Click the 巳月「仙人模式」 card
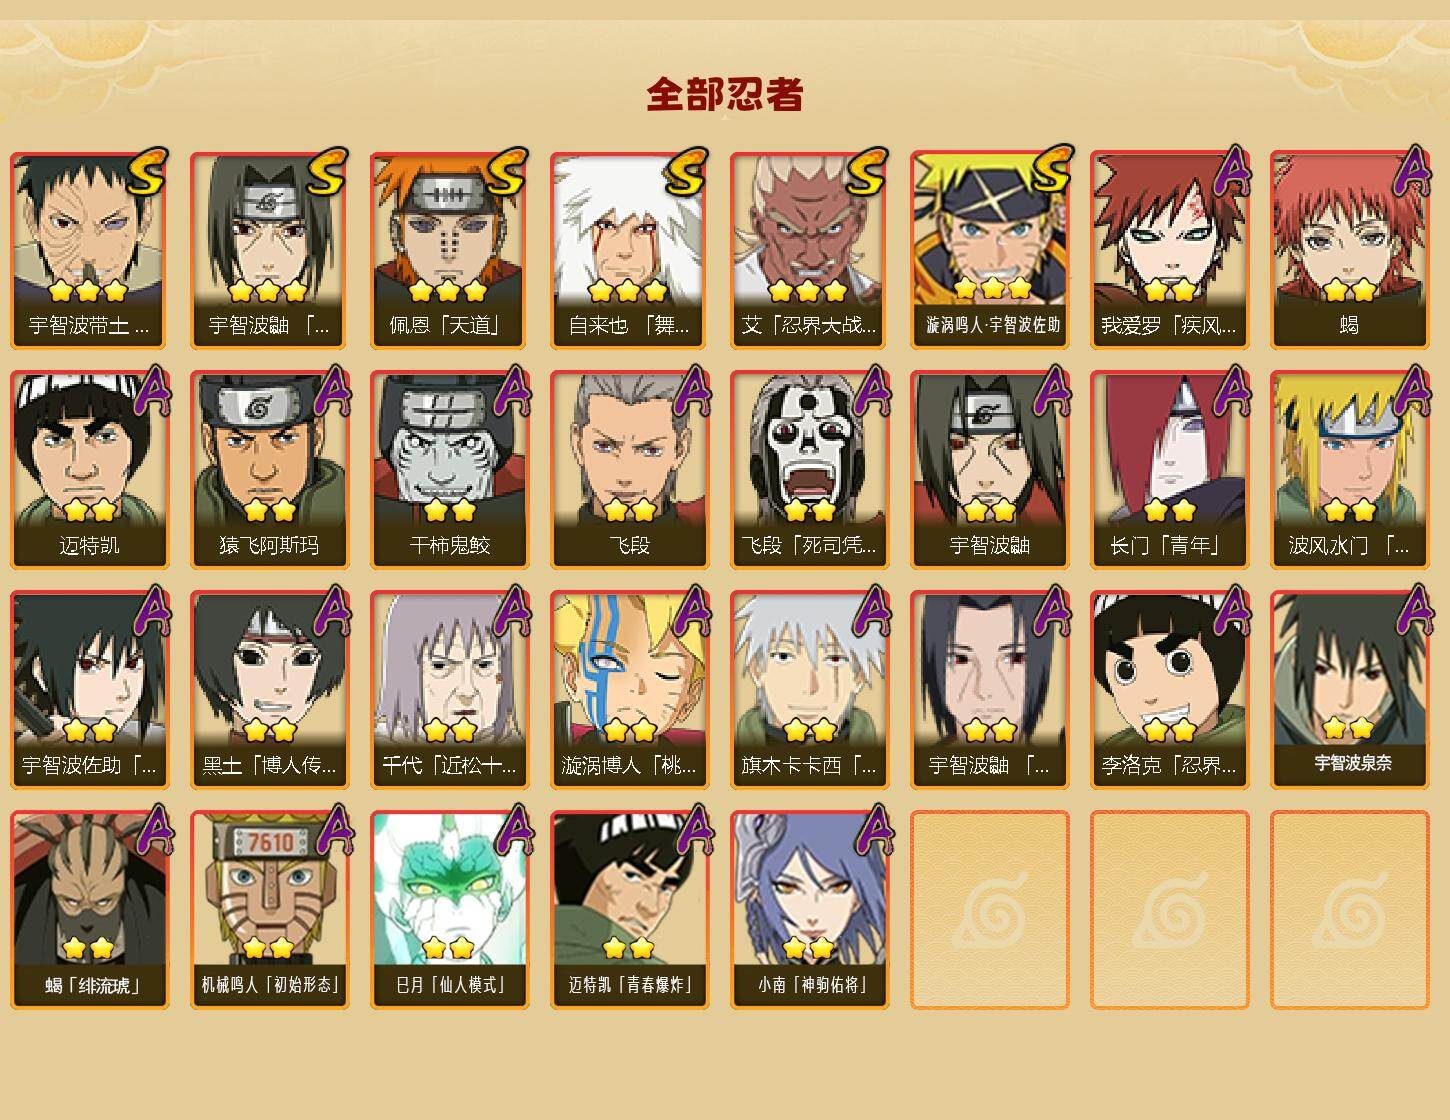Image resolution: width=1450 pixels, height=1120 pixels. [449, 910]
